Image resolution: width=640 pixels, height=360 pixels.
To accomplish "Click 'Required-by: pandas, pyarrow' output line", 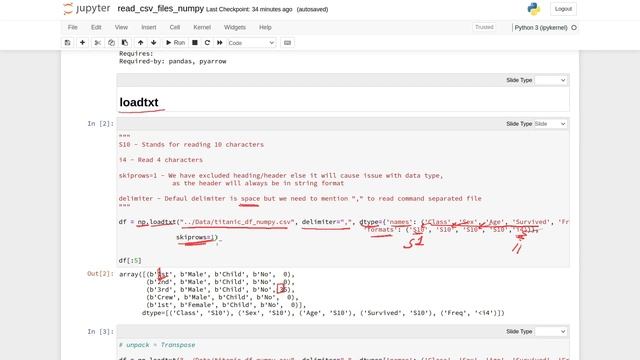I will click(x=172, y=61).
